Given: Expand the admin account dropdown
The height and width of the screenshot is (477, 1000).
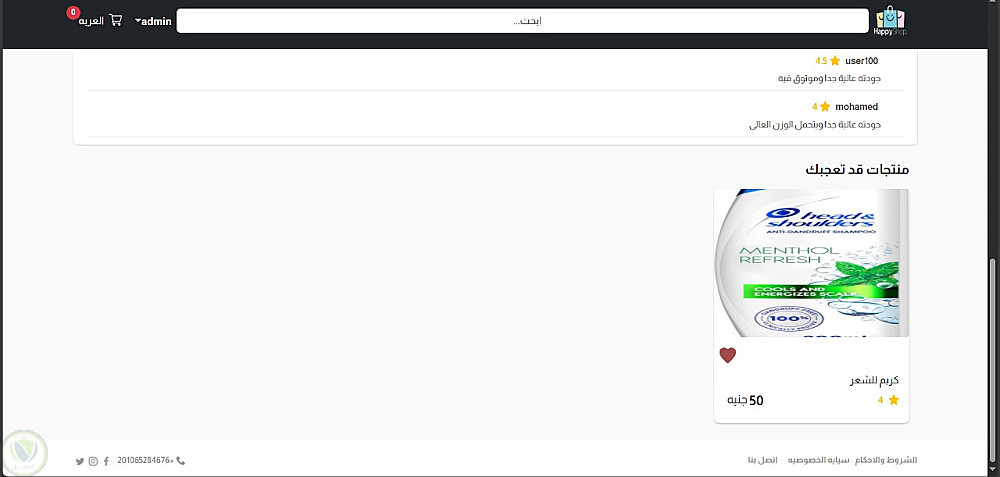Looking at the screenshot, I should point(154,21).
